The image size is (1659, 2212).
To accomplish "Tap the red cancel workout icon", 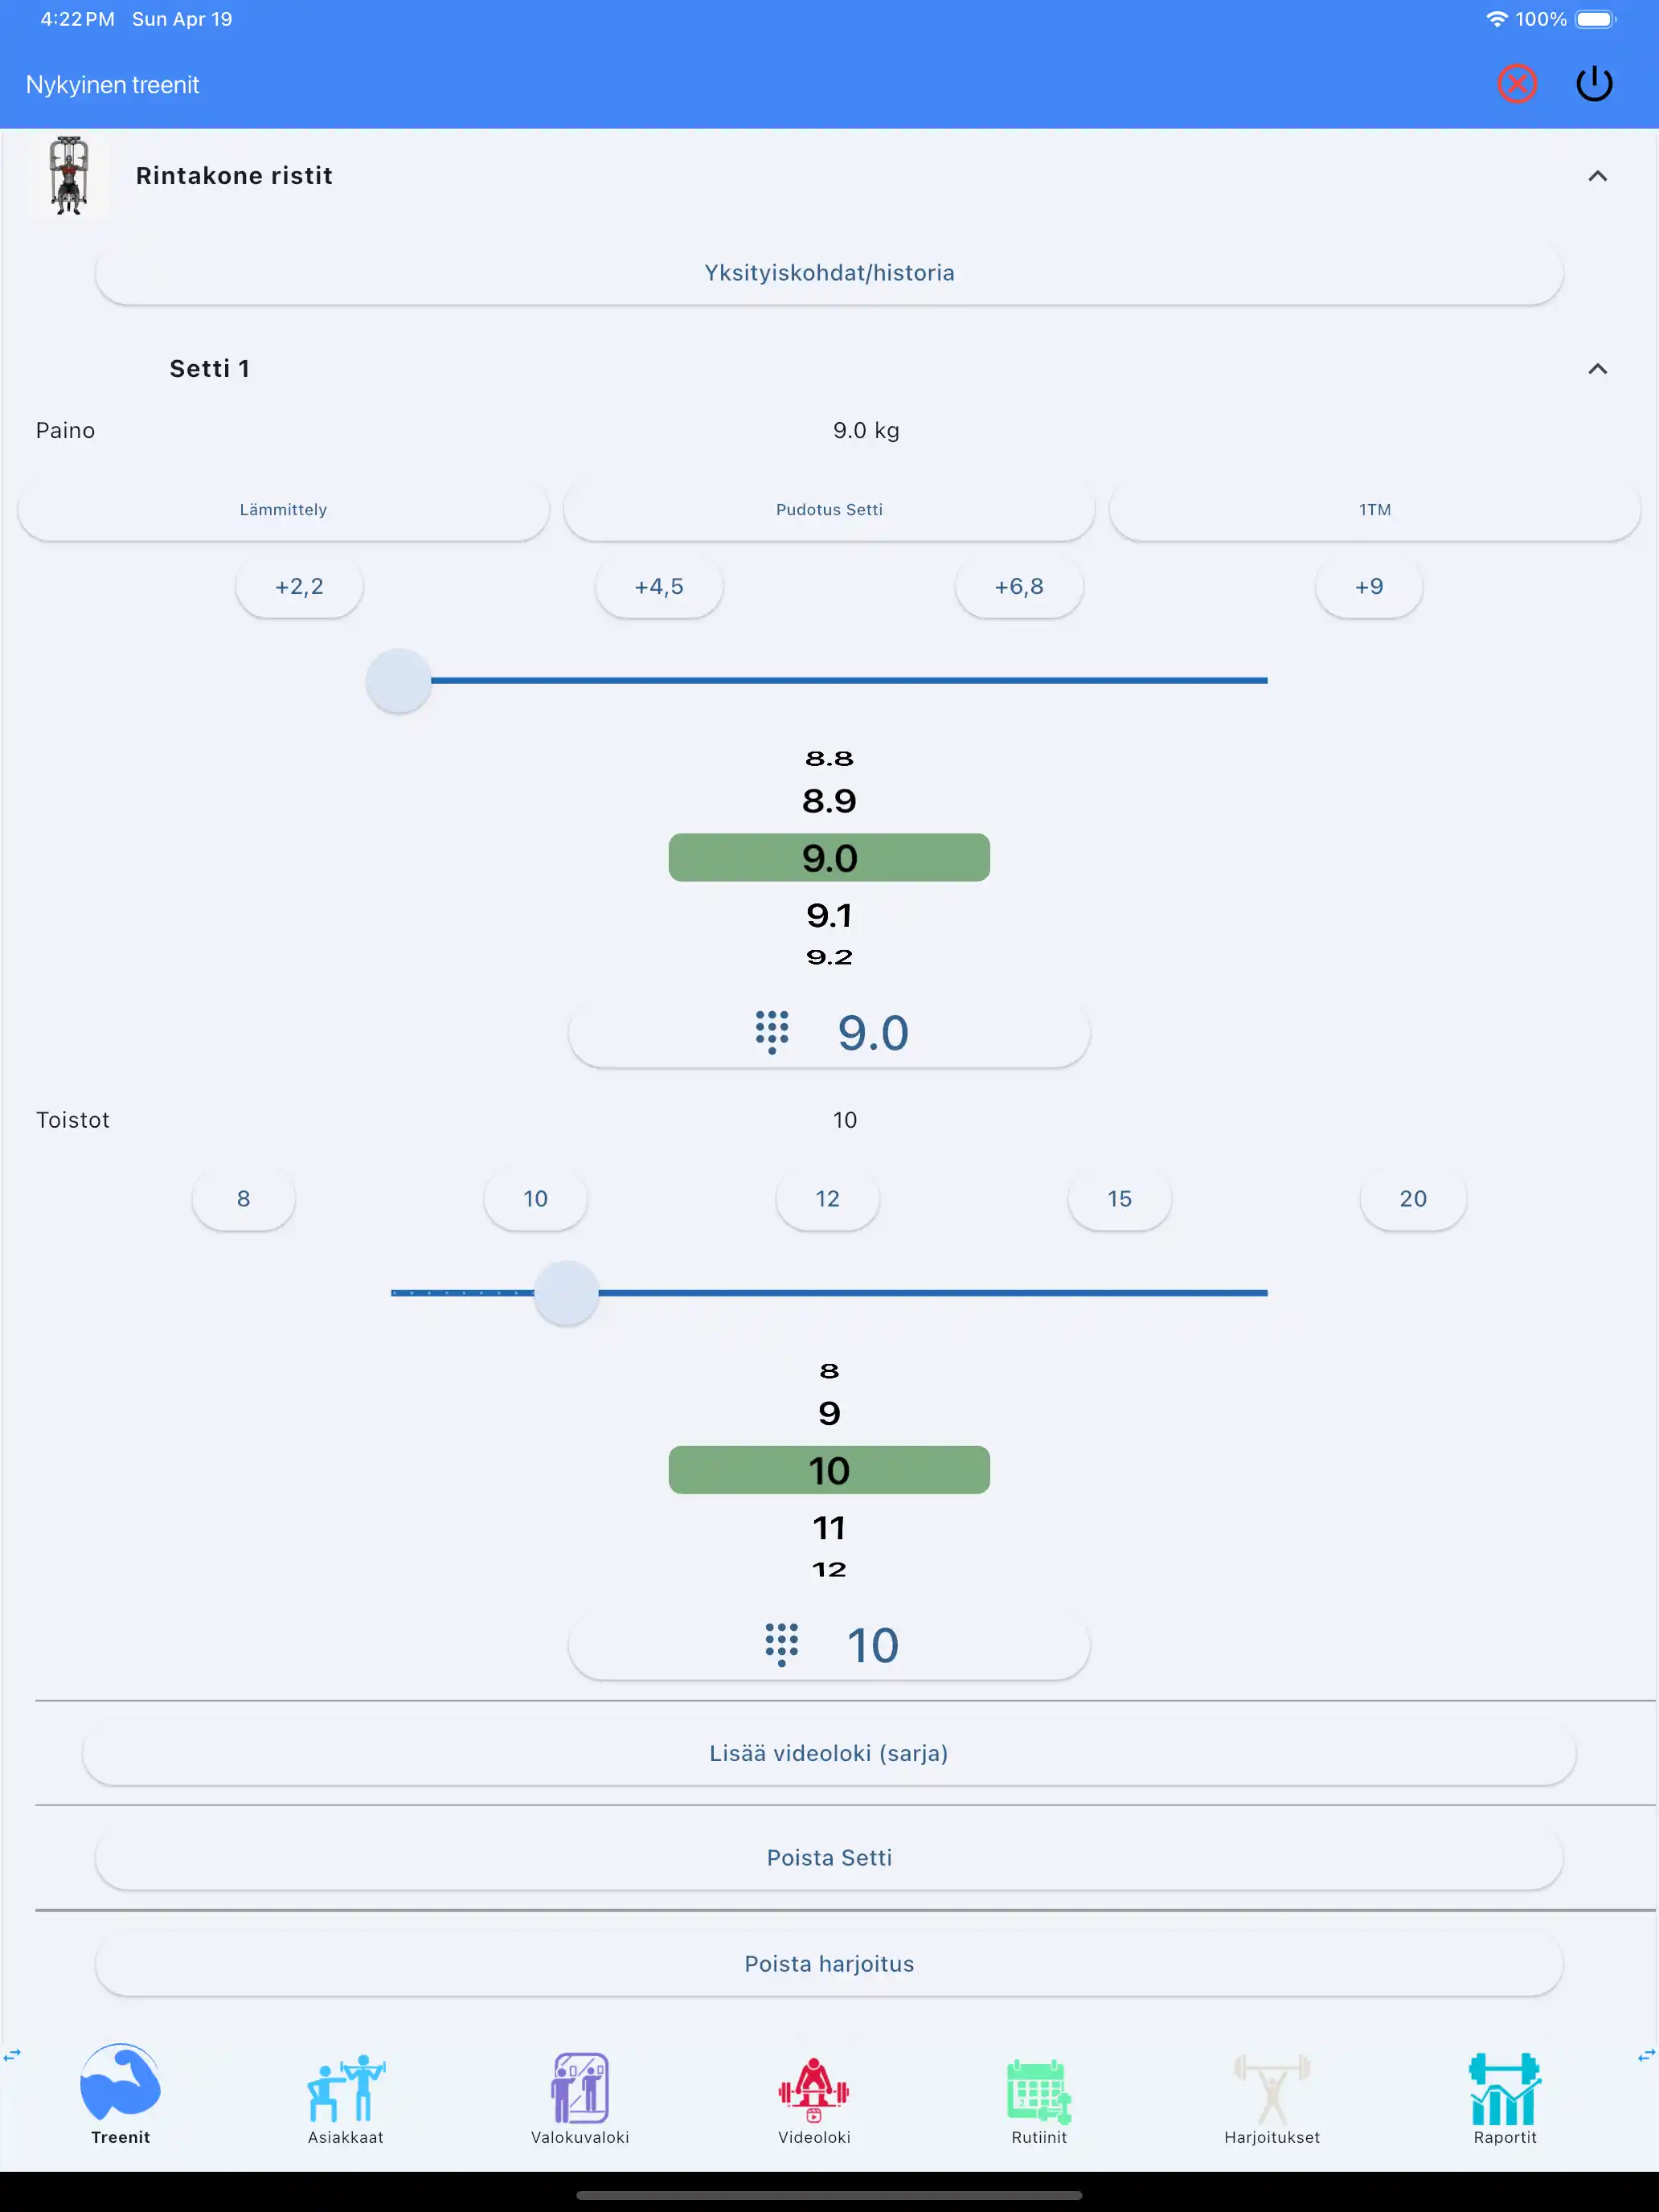I will point(1516,84).
